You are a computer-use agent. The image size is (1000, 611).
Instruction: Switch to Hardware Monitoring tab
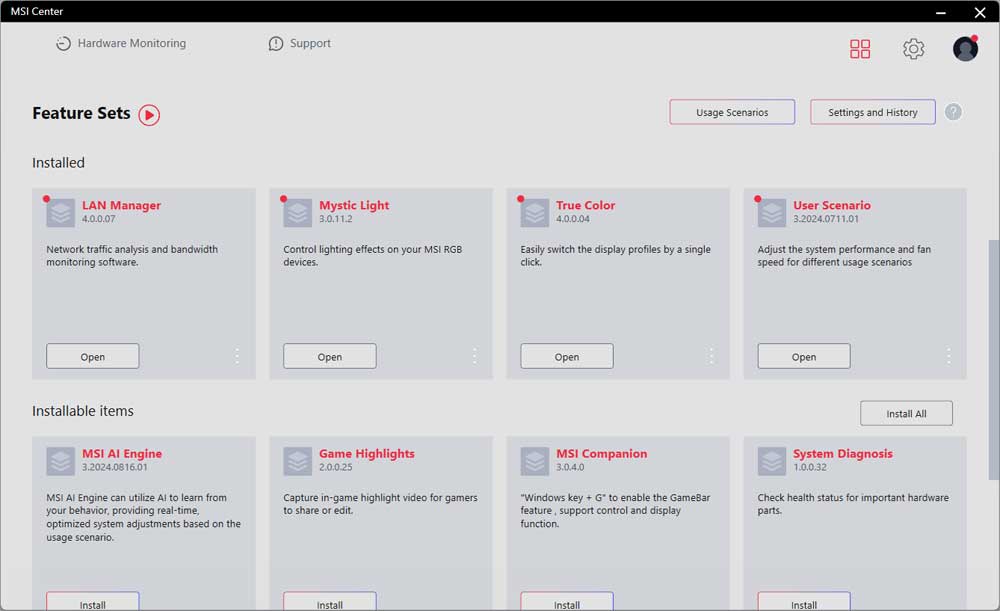[x=121, y=44]
